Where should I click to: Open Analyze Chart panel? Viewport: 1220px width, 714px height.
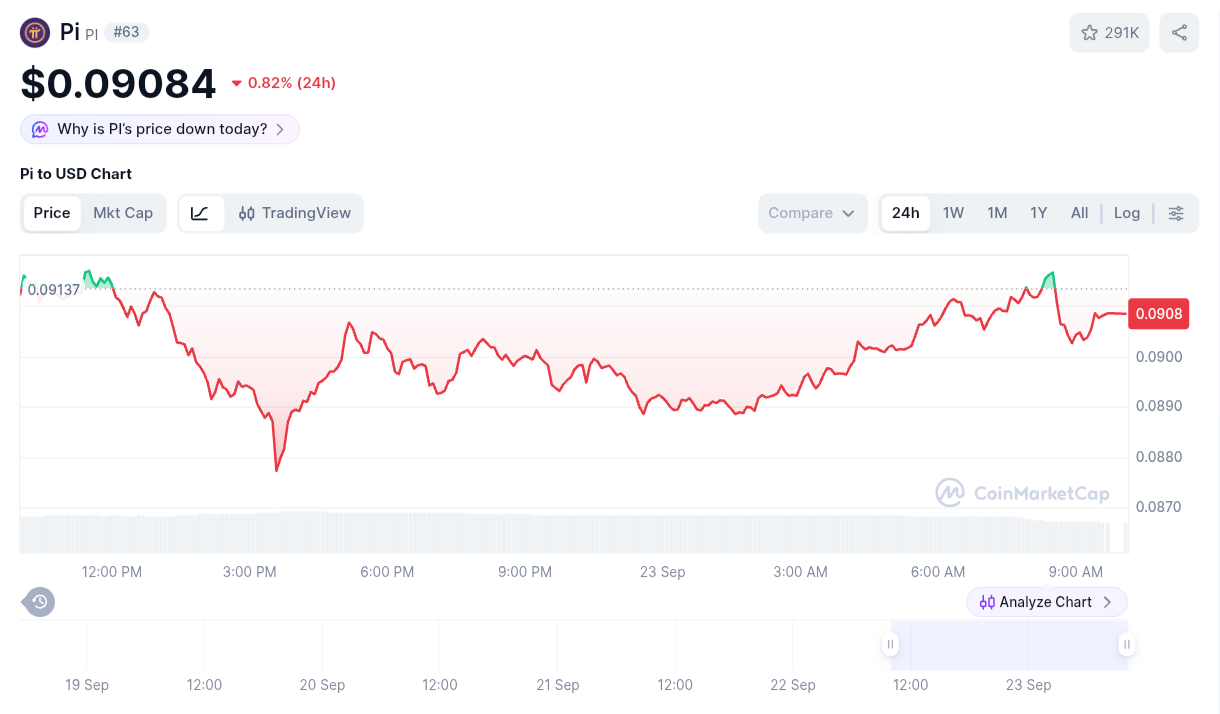click(1047, 602)
